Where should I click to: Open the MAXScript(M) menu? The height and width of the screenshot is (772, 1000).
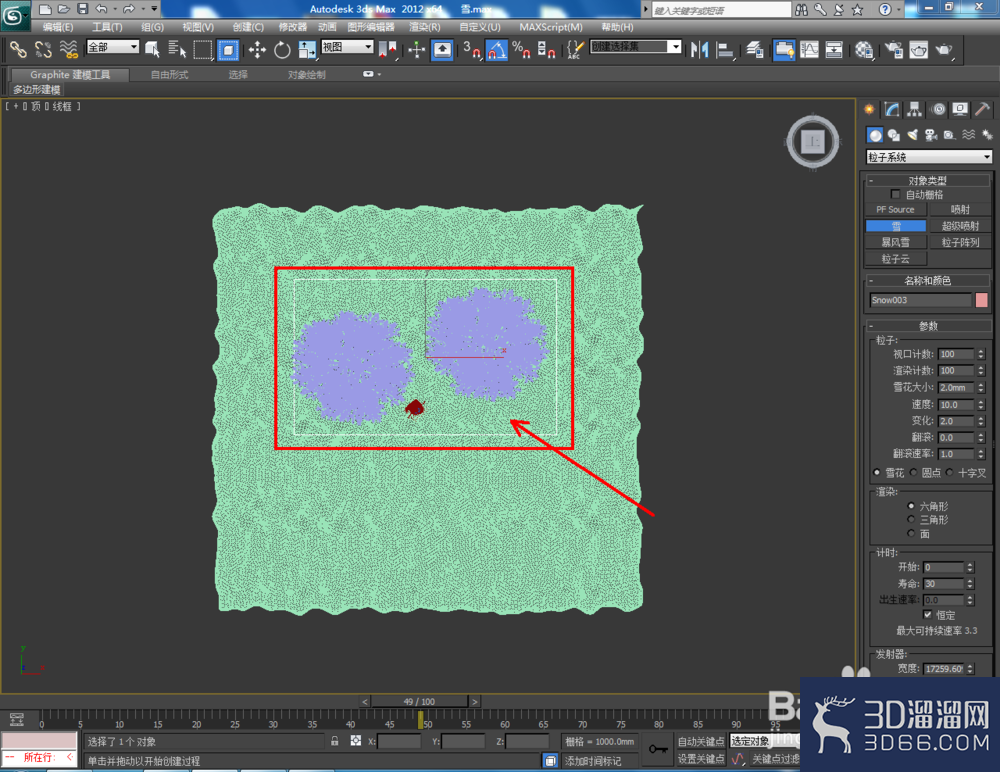tap(550, 27)
